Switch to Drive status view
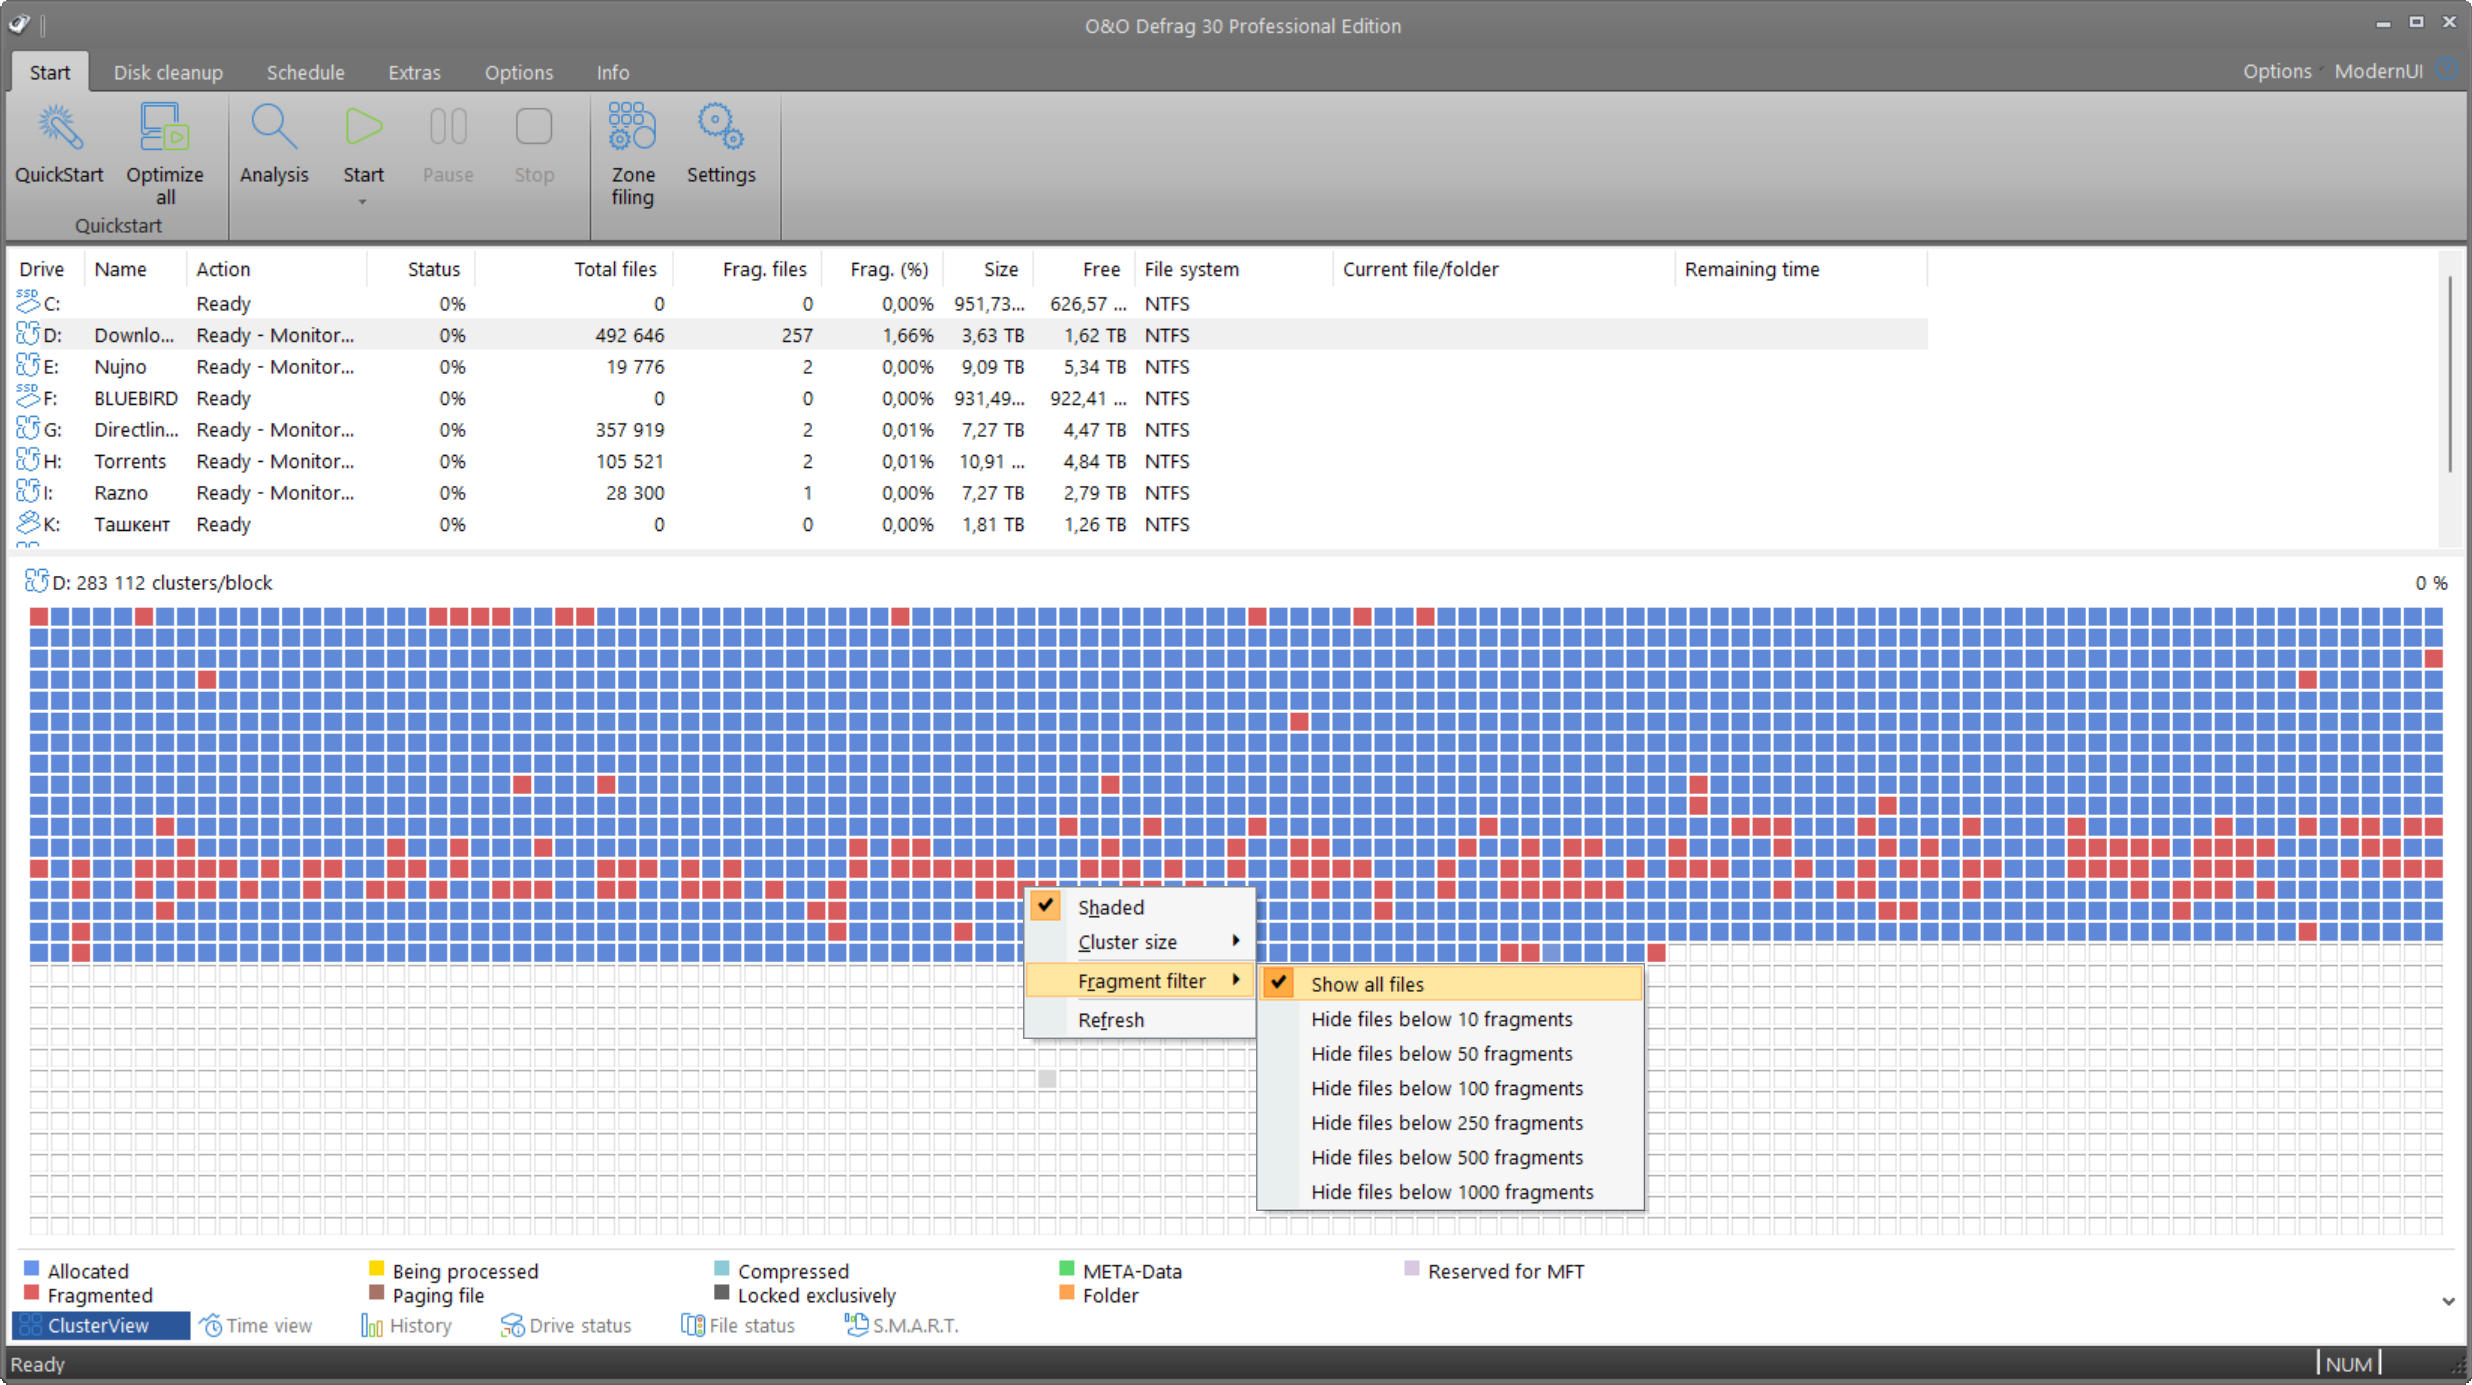 click(x=566, y=1325)
